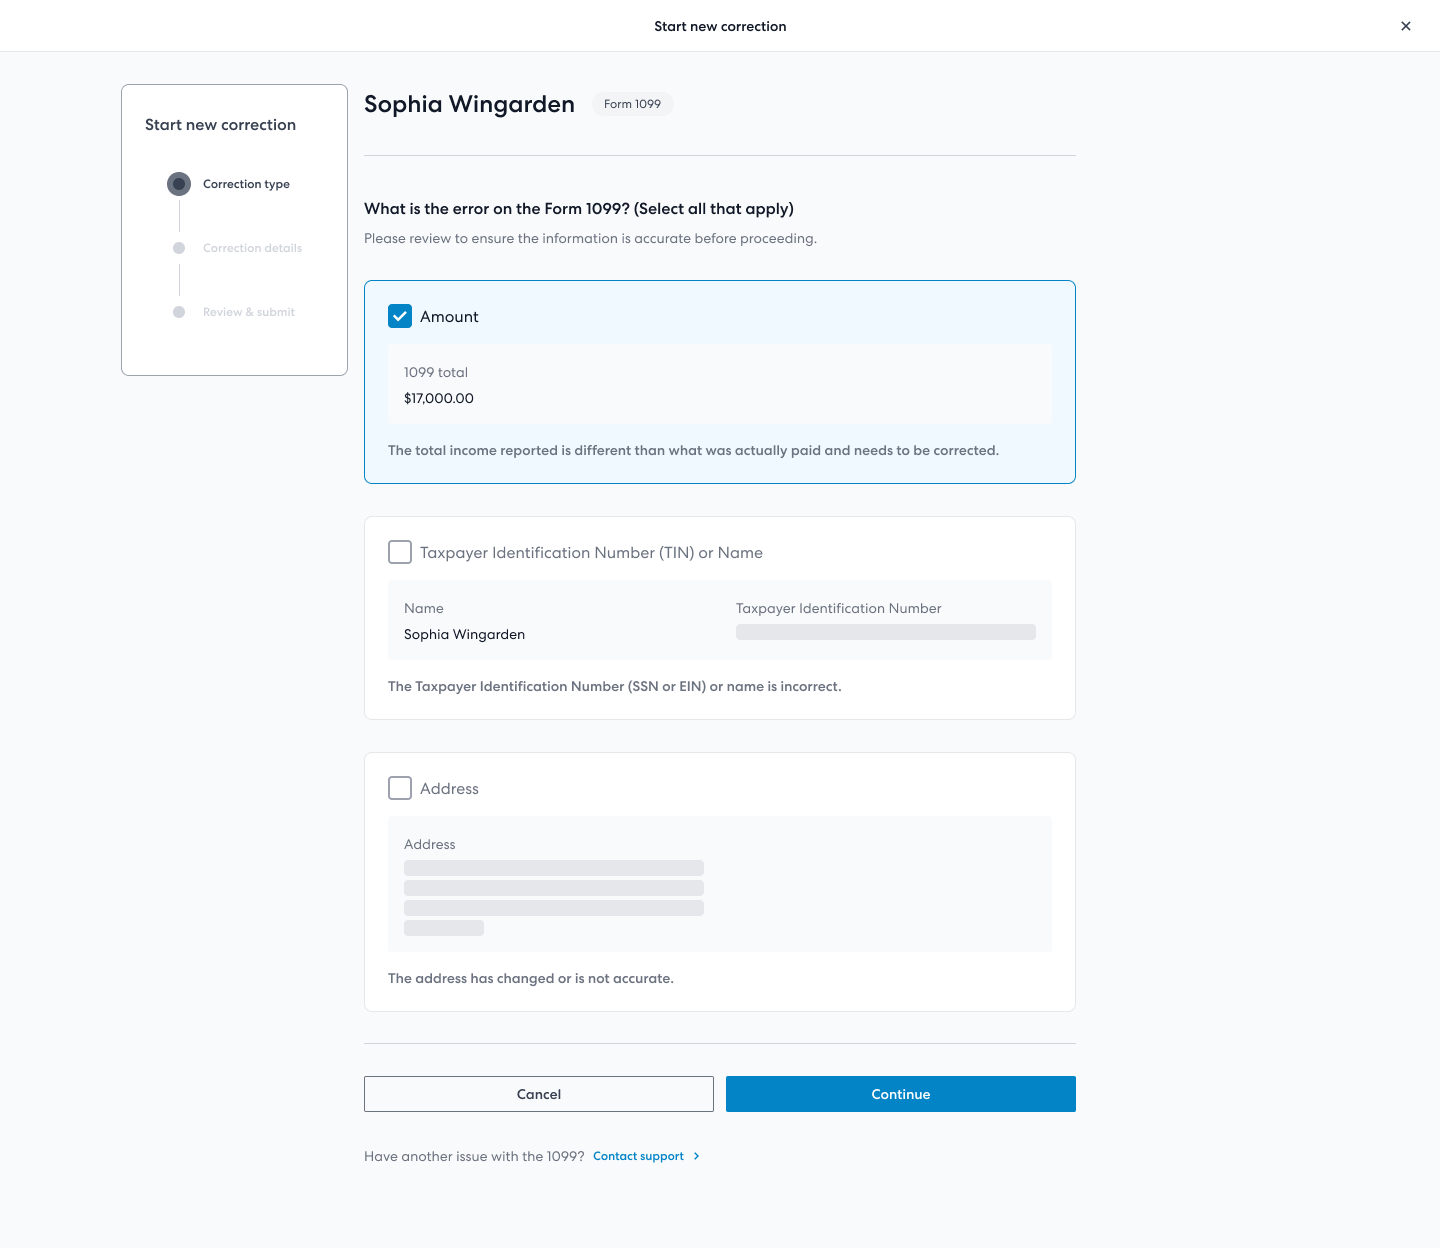Open the Contact support link
The image size is (1440, 1248).
638,1156
